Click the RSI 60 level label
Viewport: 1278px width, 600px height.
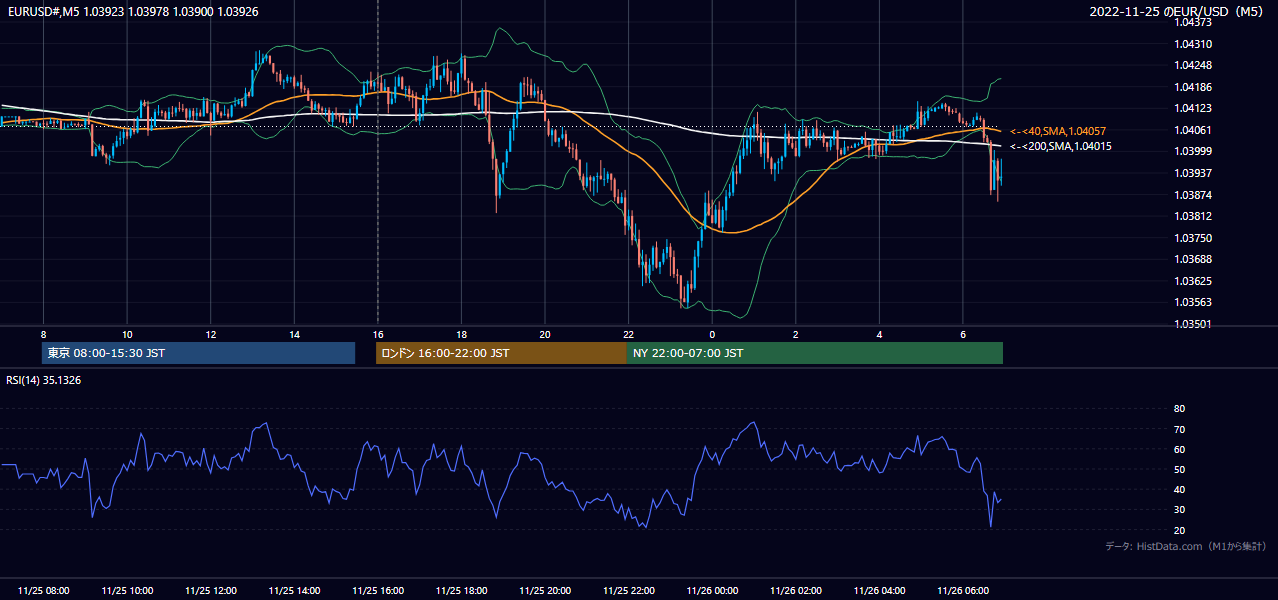[x=1179, y=449]
